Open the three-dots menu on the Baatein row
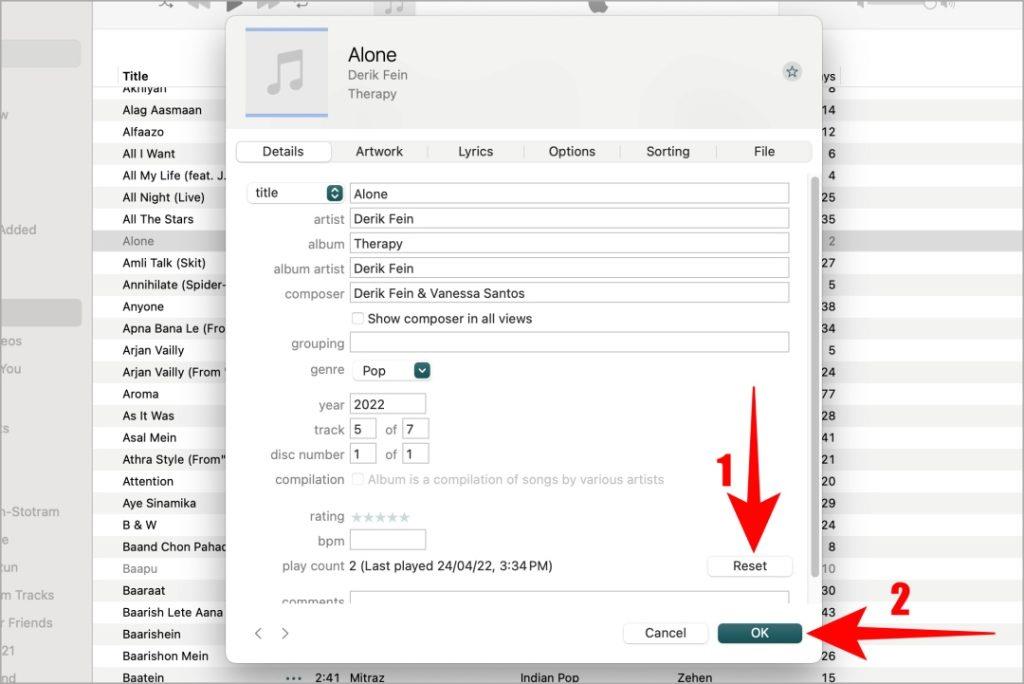This screenshot has width=1024, height=684. click(x=294, y=677)
